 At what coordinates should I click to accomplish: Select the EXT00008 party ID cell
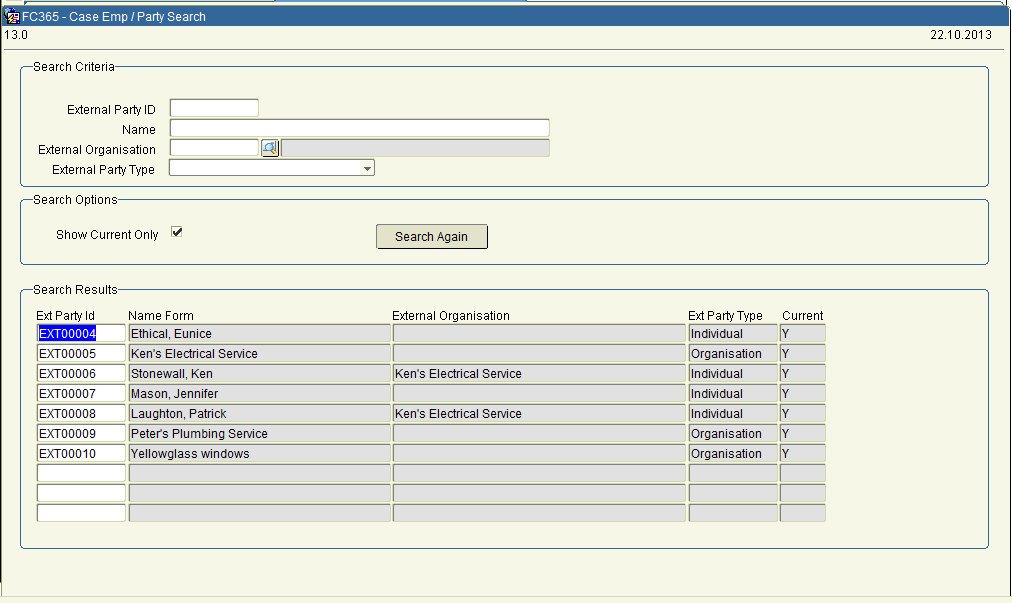(80, 414)
